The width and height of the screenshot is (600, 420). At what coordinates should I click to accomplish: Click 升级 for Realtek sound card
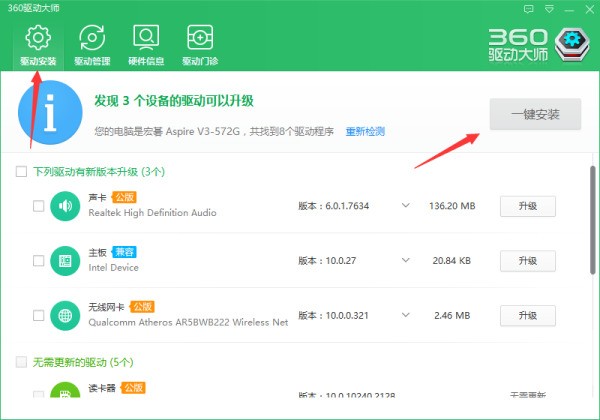[528, 206]
